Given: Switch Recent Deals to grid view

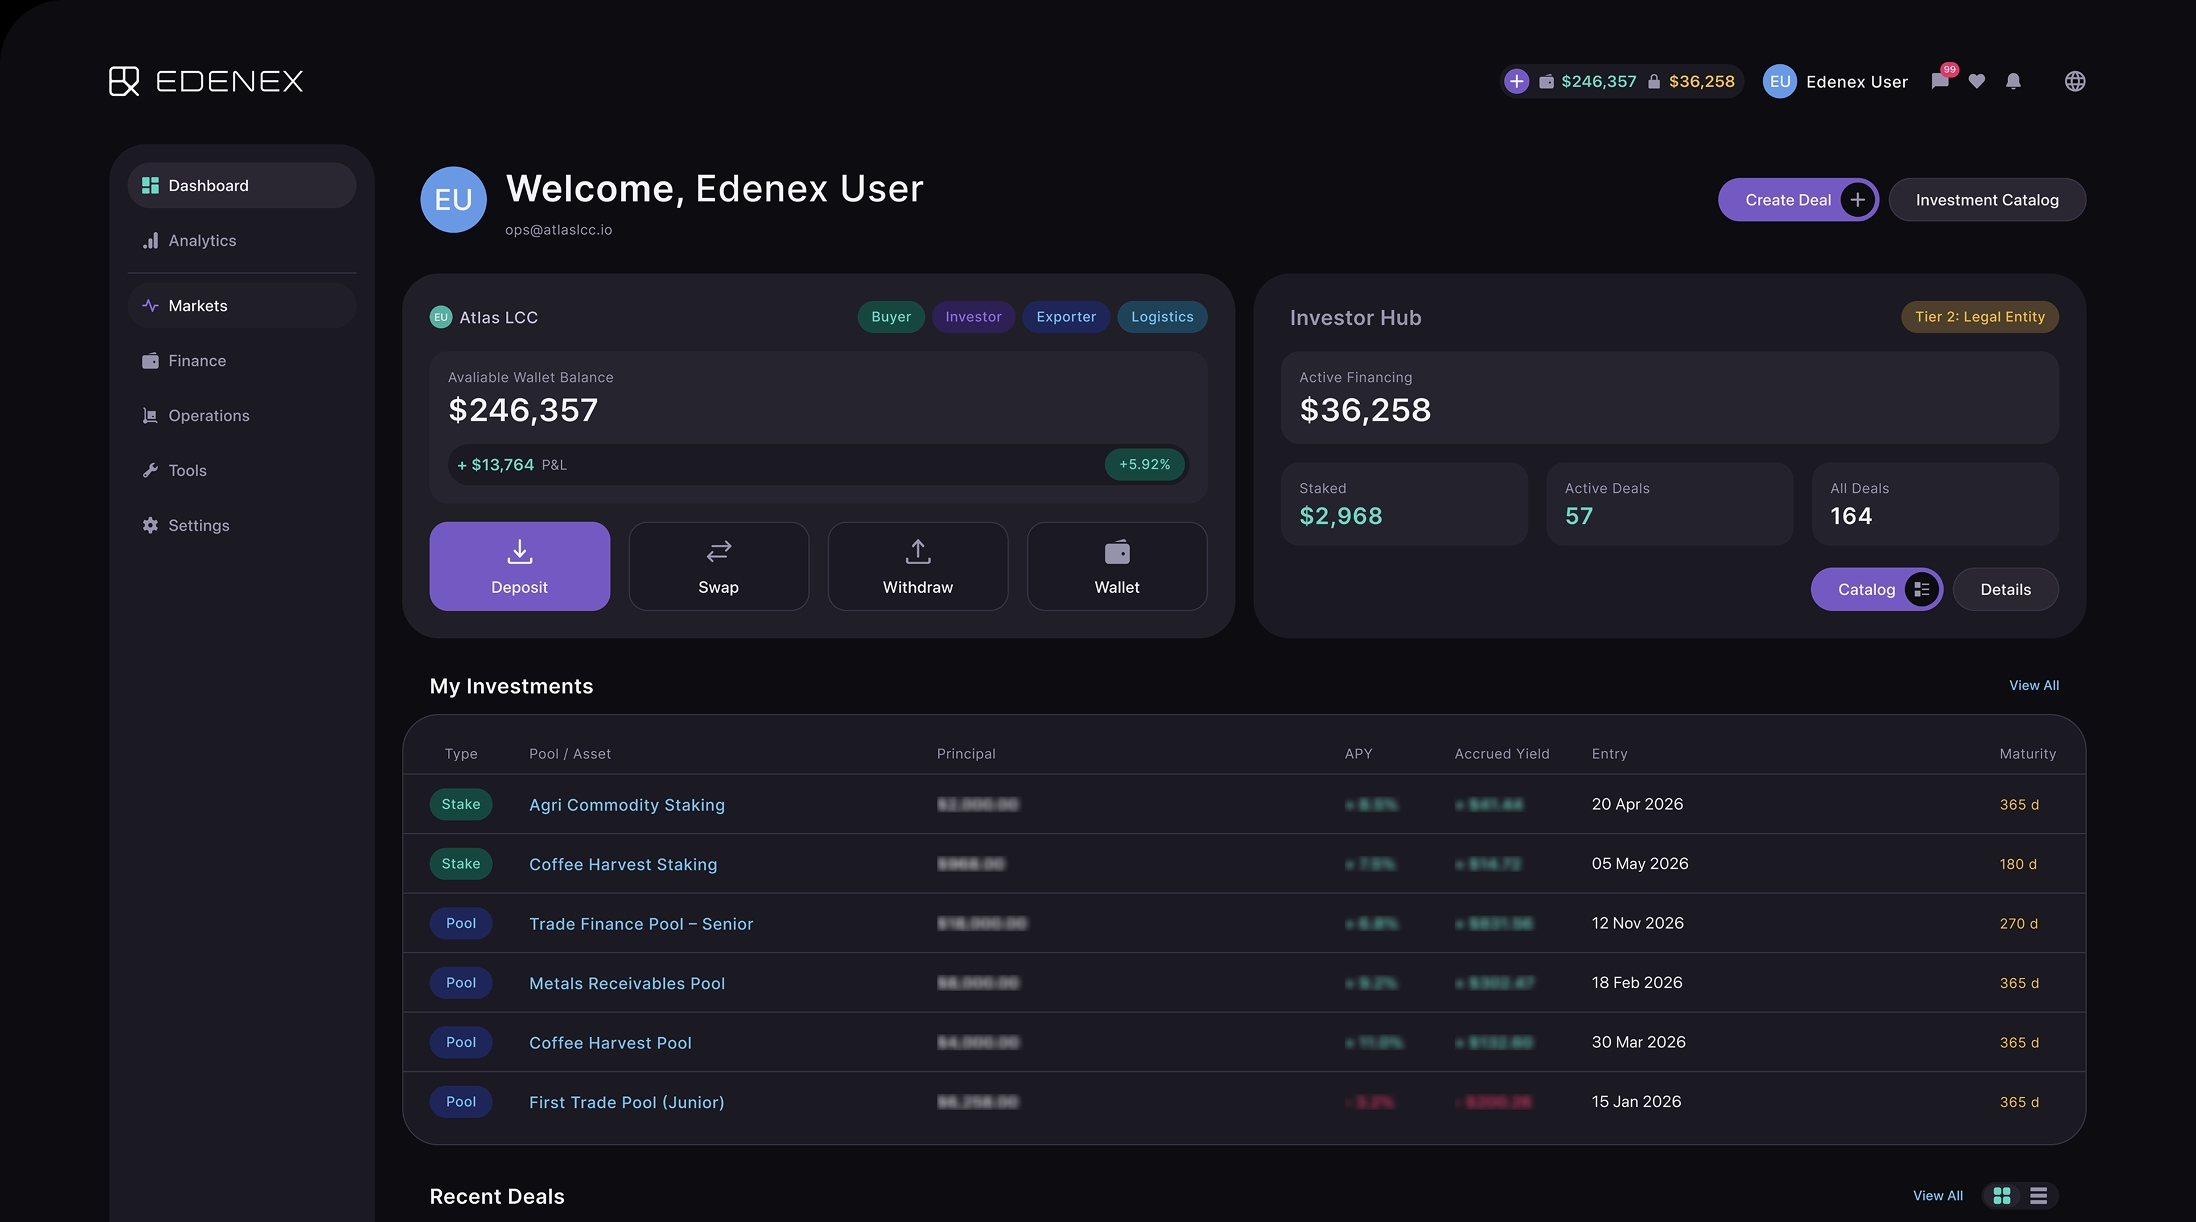Looking at the screenshot, I should (x=2001, y=1195).
